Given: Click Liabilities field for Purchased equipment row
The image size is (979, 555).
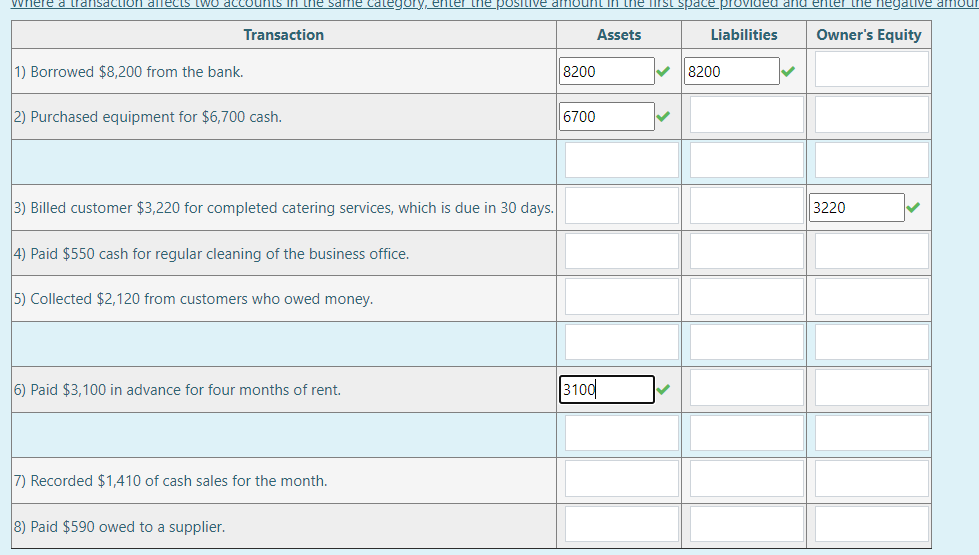Looking at the screenshot, I should click(x=746, y=114).
